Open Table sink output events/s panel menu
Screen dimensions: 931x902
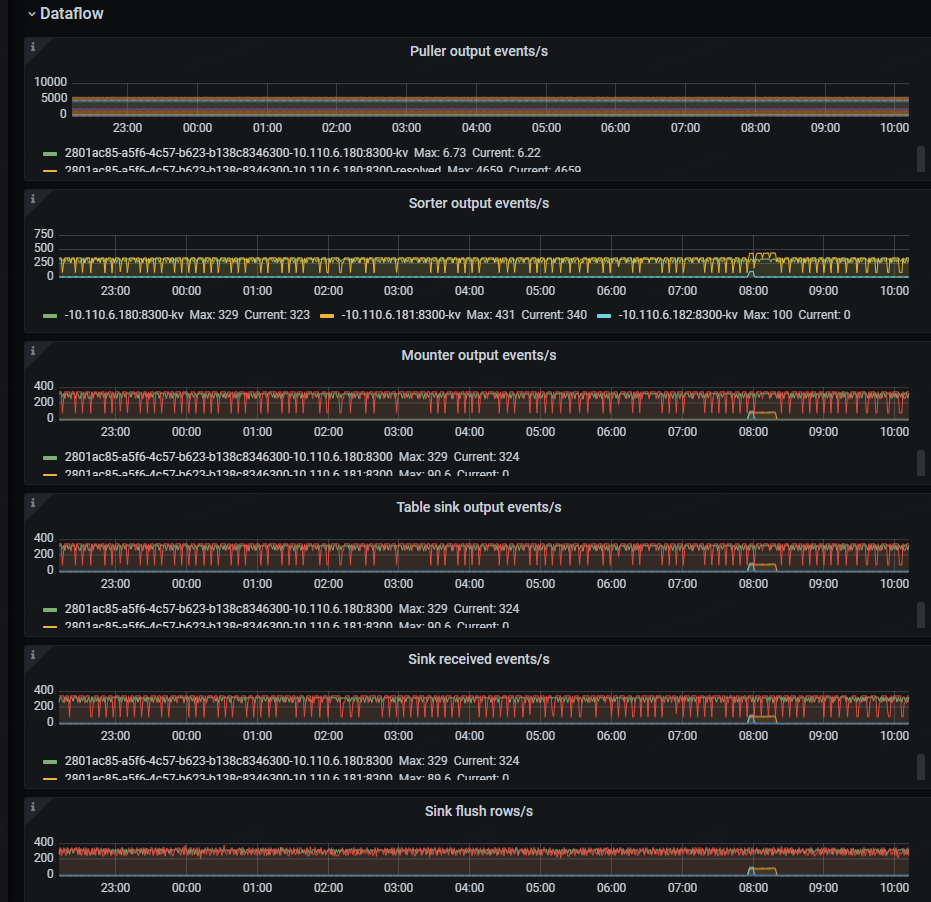pyautogui.click(x=478, y=508)
